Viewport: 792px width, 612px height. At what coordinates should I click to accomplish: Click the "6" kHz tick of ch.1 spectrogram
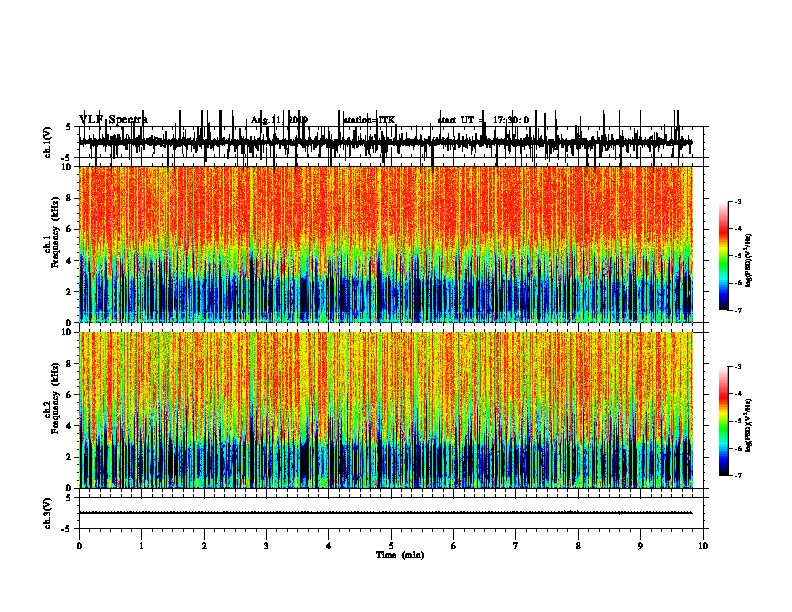point(69,229)
